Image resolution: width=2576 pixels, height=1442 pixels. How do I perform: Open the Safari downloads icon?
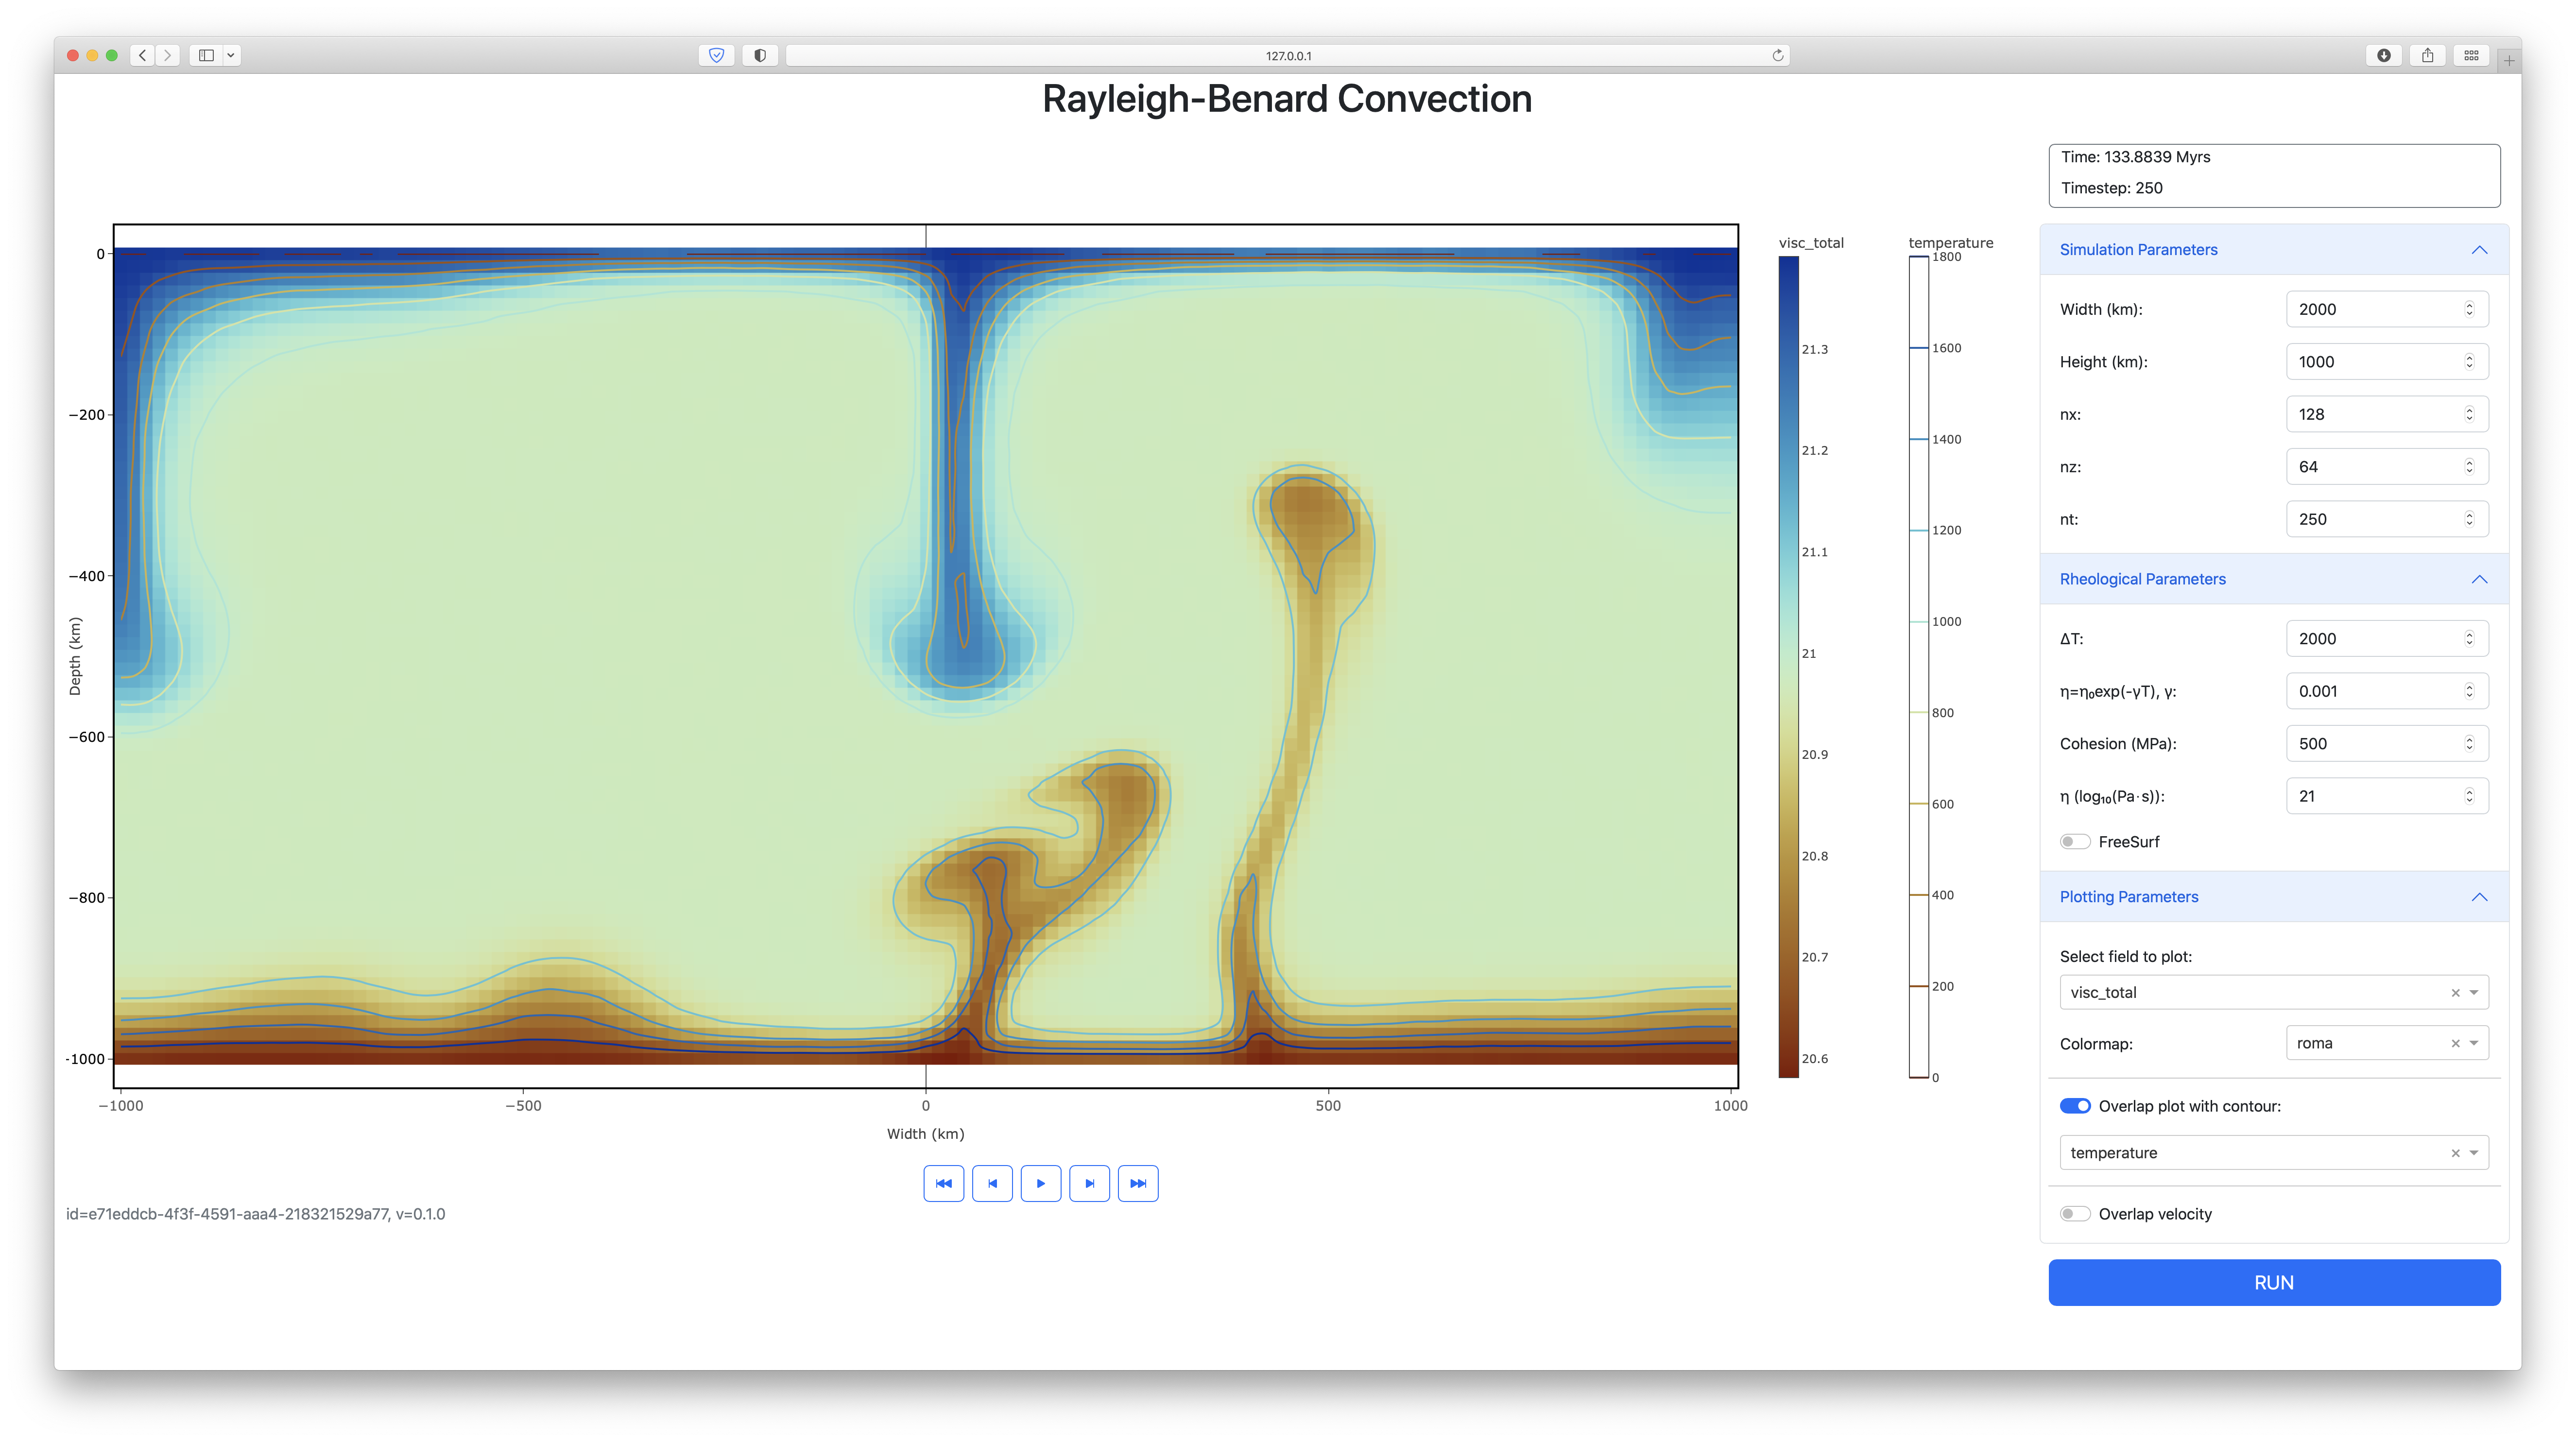(2384, 56)
